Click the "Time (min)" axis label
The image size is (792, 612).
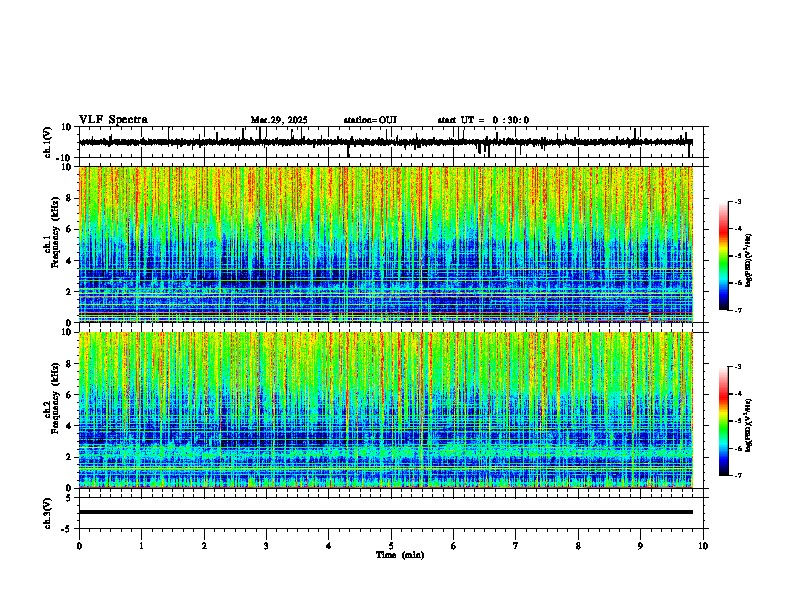coord(400,555)
